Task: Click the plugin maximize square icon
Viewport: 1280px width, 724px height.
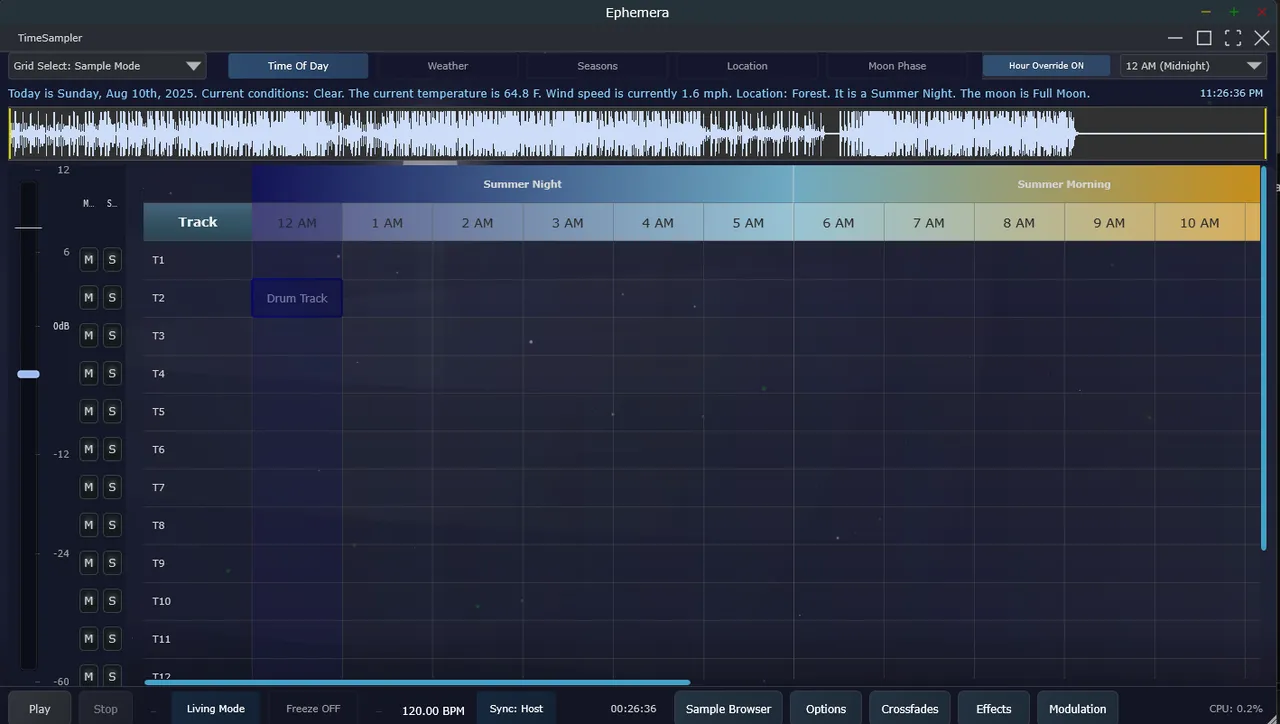Action: pyautogui.click(x=1204, y=38)
